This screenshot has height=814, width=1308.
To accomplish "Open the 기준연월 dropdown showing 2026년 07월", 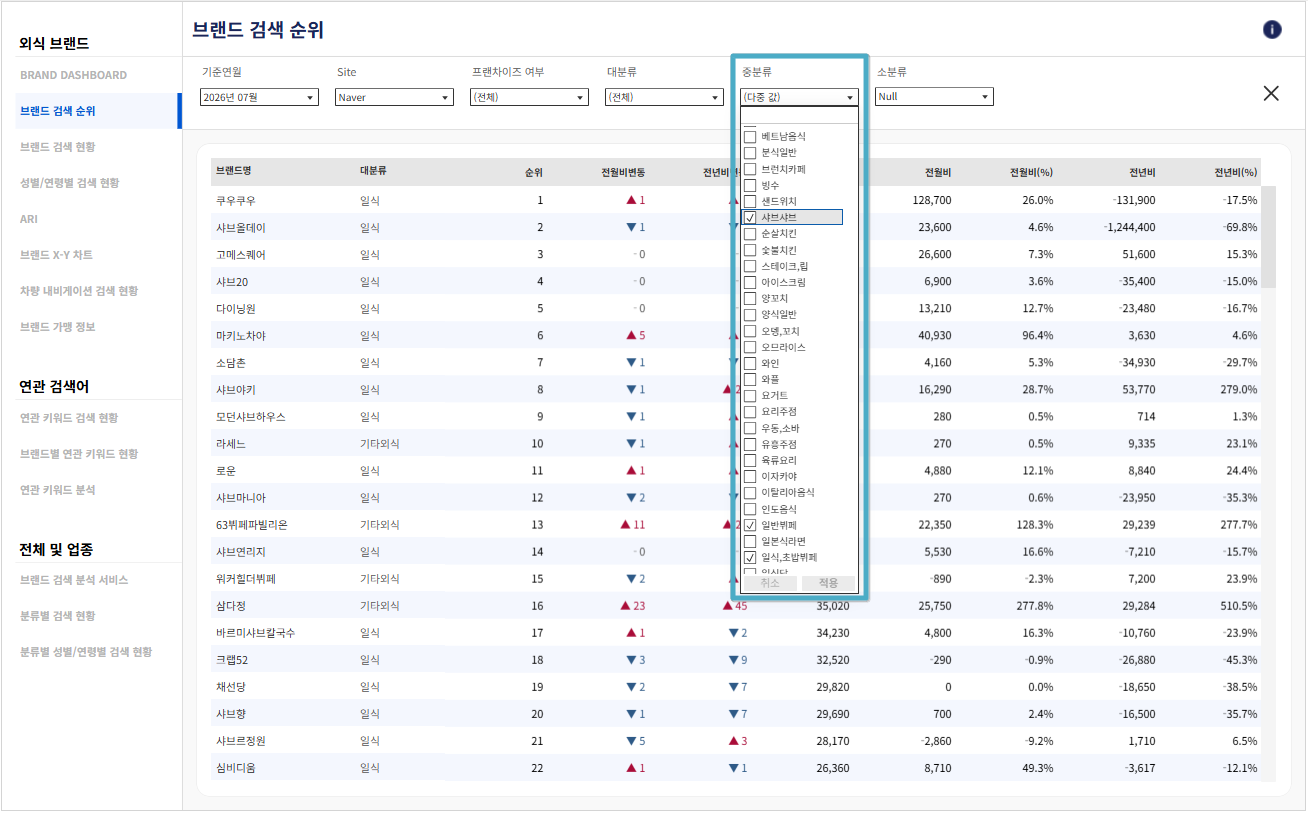I will (259, 97).
